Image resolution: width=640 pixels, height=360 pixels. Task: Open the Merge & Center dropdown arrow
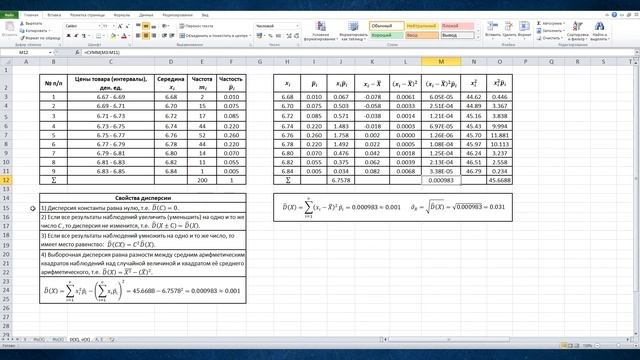tap(250, 36)
